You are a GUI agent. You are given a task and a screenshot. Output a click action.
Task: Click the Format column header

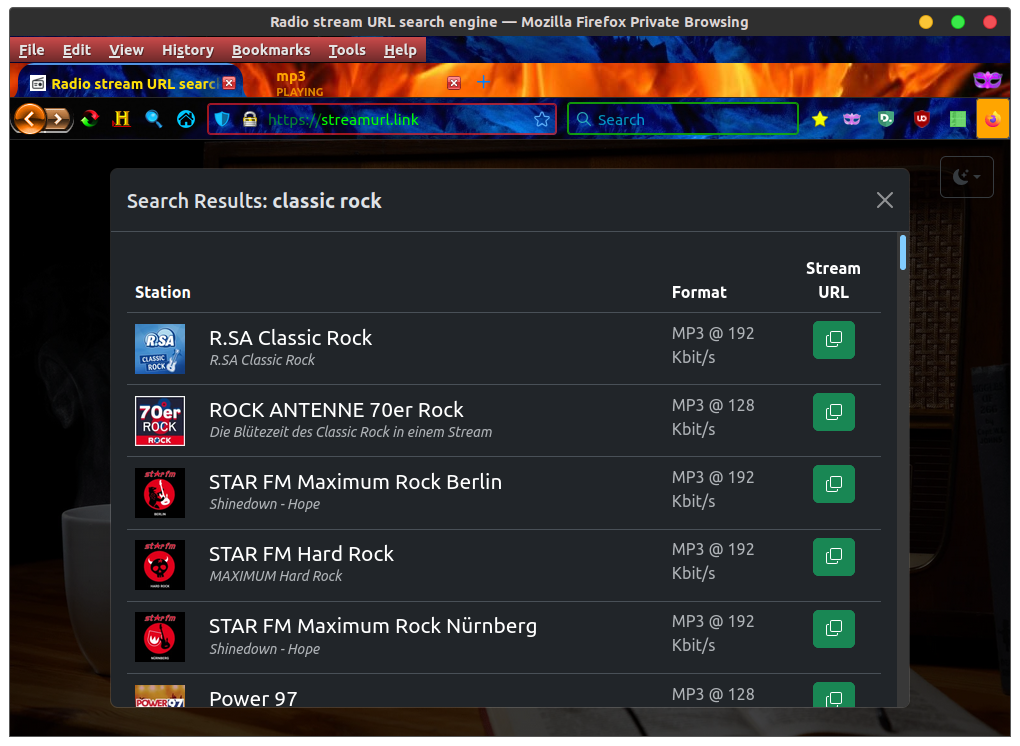tap(699, 292)
